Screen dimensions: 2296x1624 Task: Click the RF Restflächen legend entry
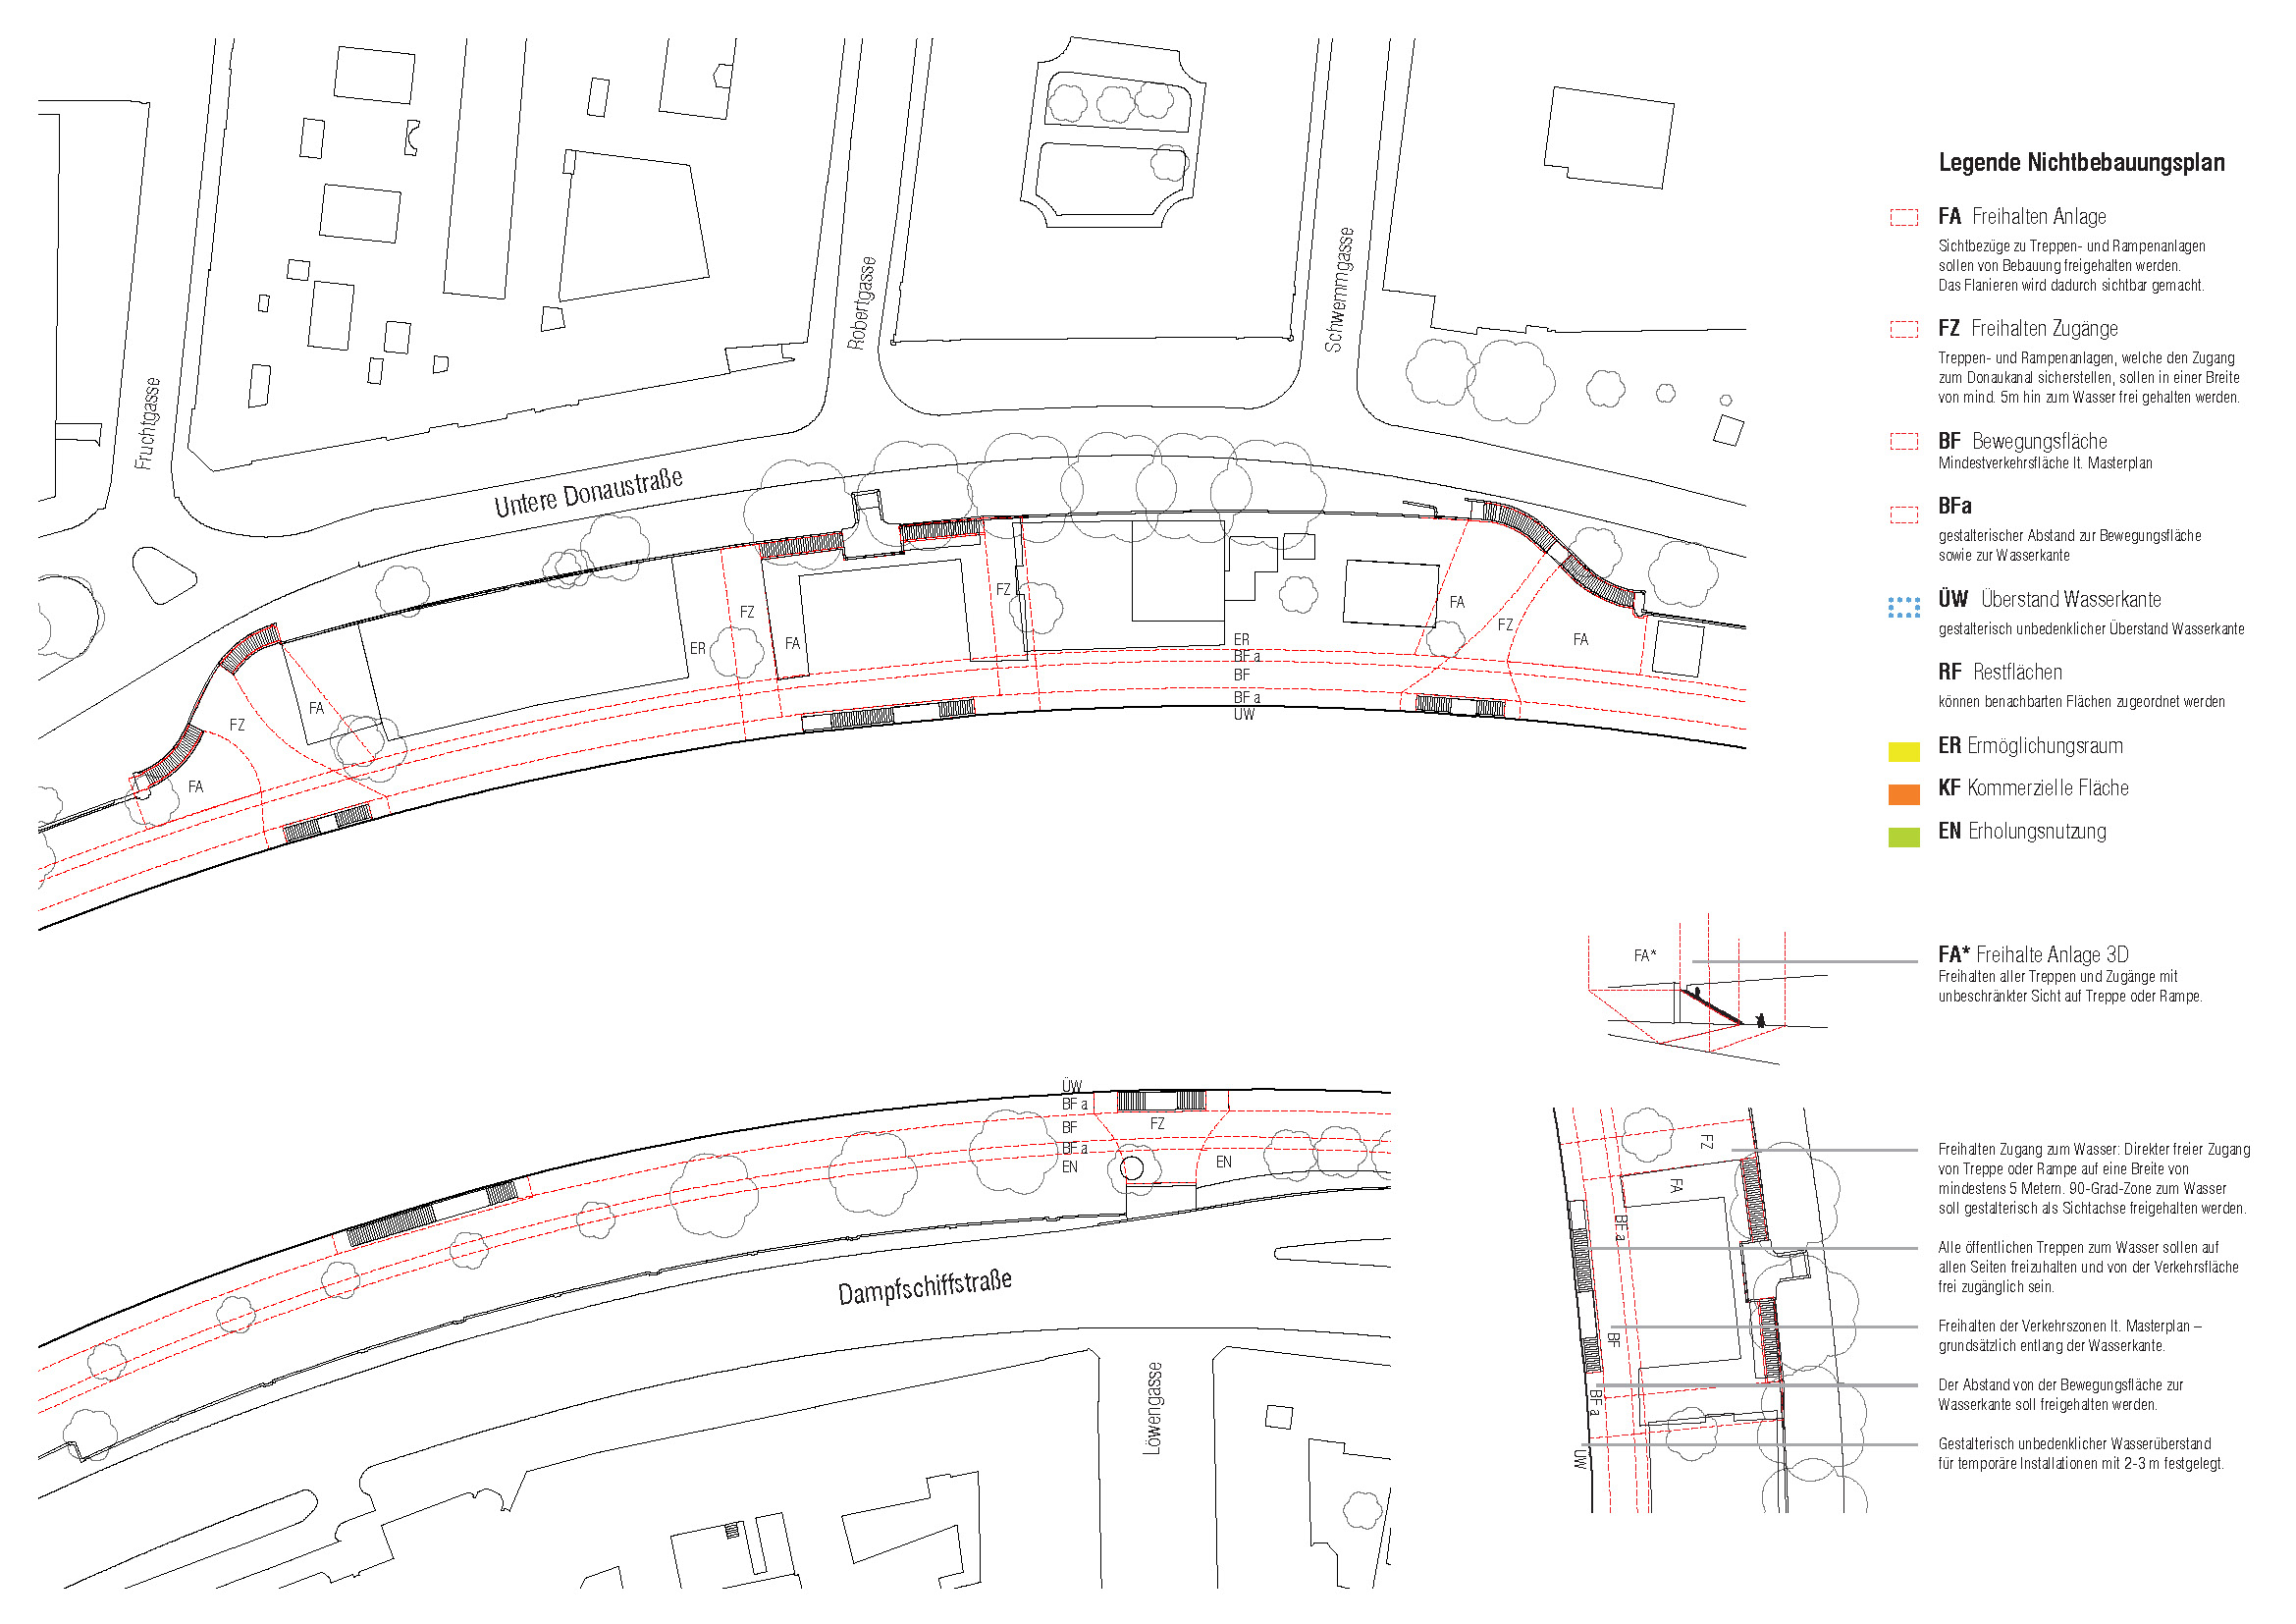pos(2000,672)
